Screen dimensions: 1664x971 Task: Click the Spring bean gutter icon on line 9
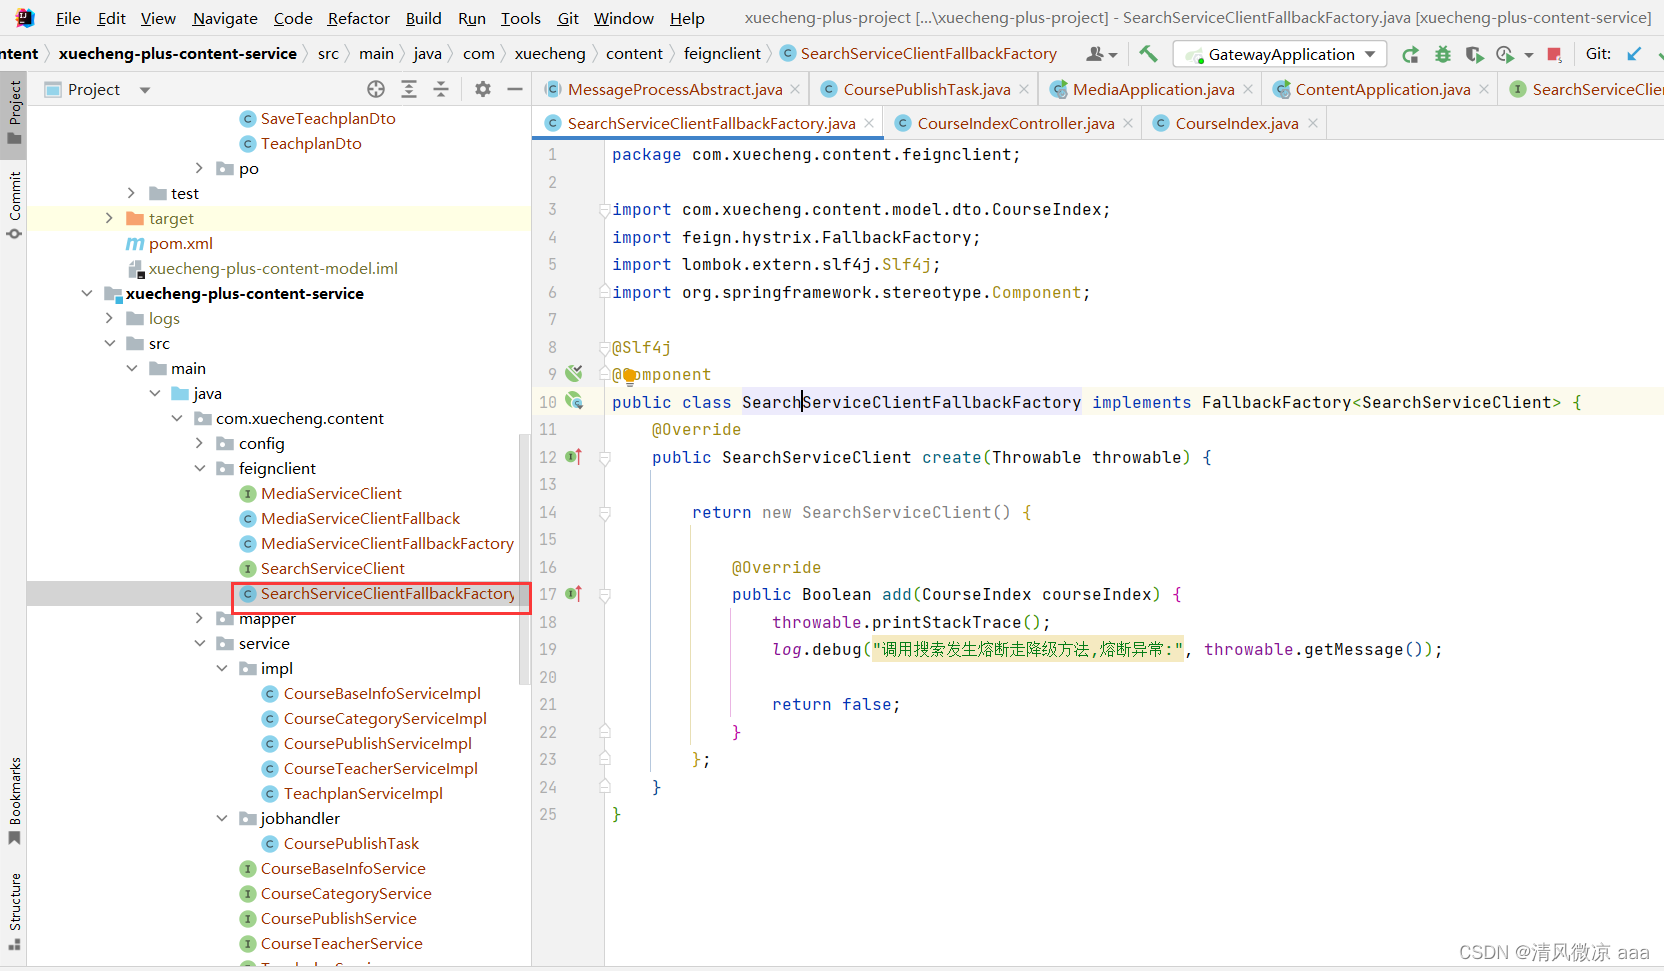pos(574,373)
